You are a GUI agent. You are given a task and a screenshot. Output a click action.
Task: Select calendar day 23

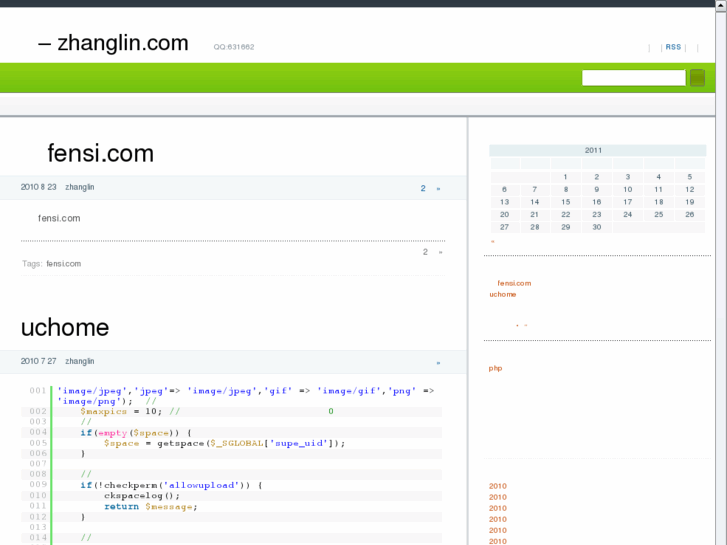click(597, 214)
